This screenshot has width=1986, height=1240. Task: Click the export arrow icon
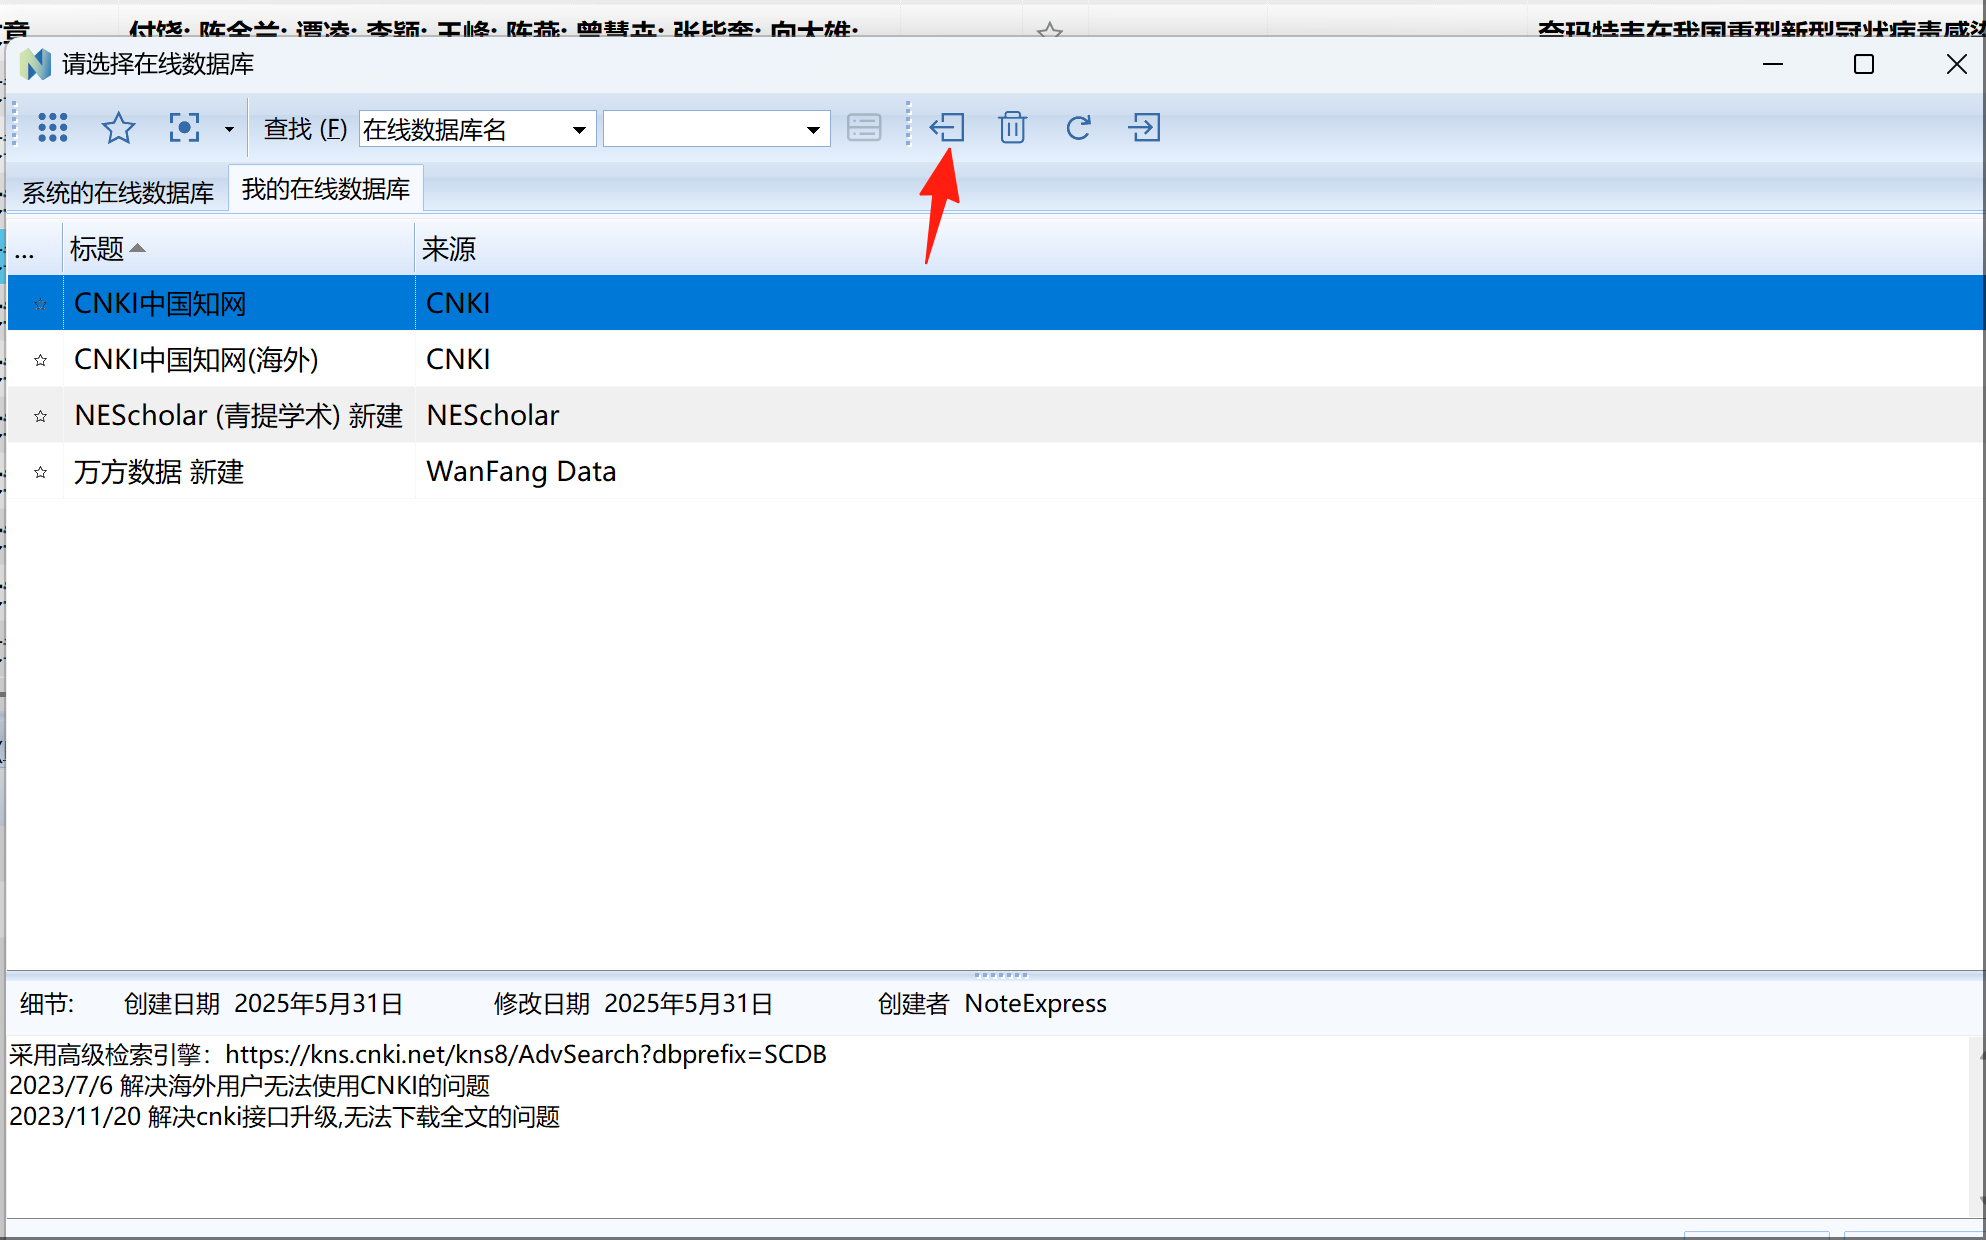tap(1144, 128)
